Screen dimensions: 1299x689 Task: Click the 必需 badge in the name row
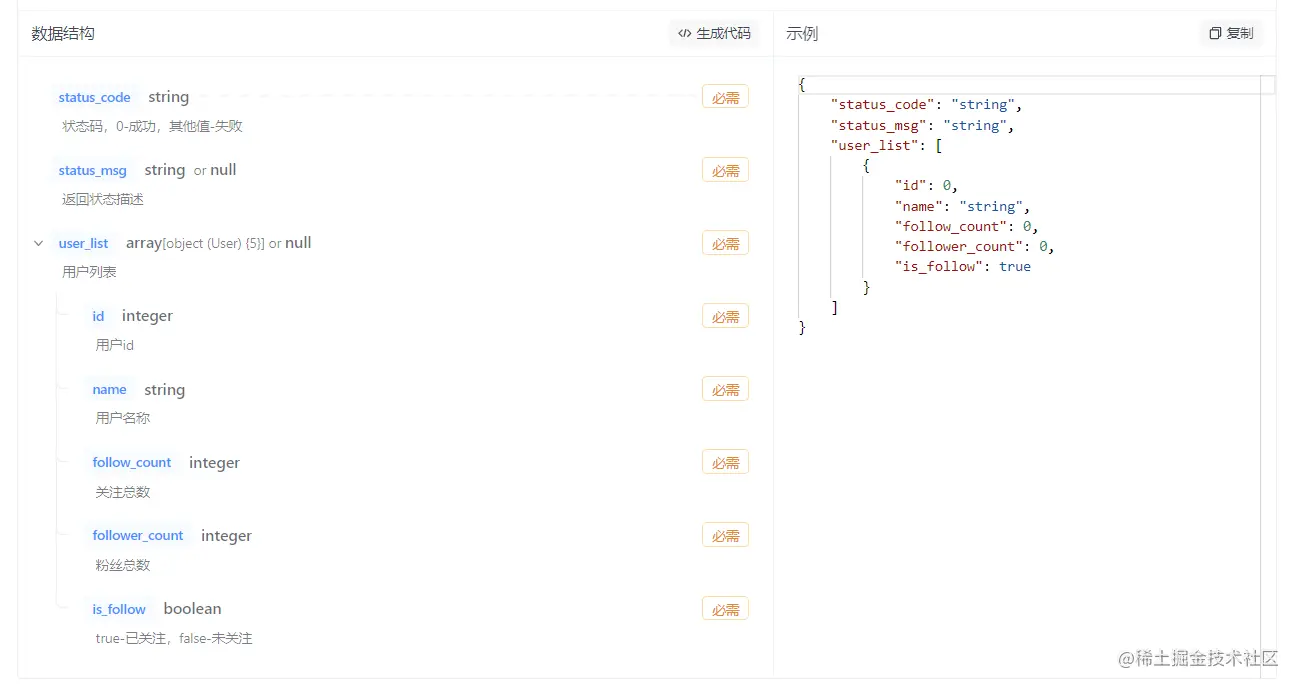click(x=725, y=390)
